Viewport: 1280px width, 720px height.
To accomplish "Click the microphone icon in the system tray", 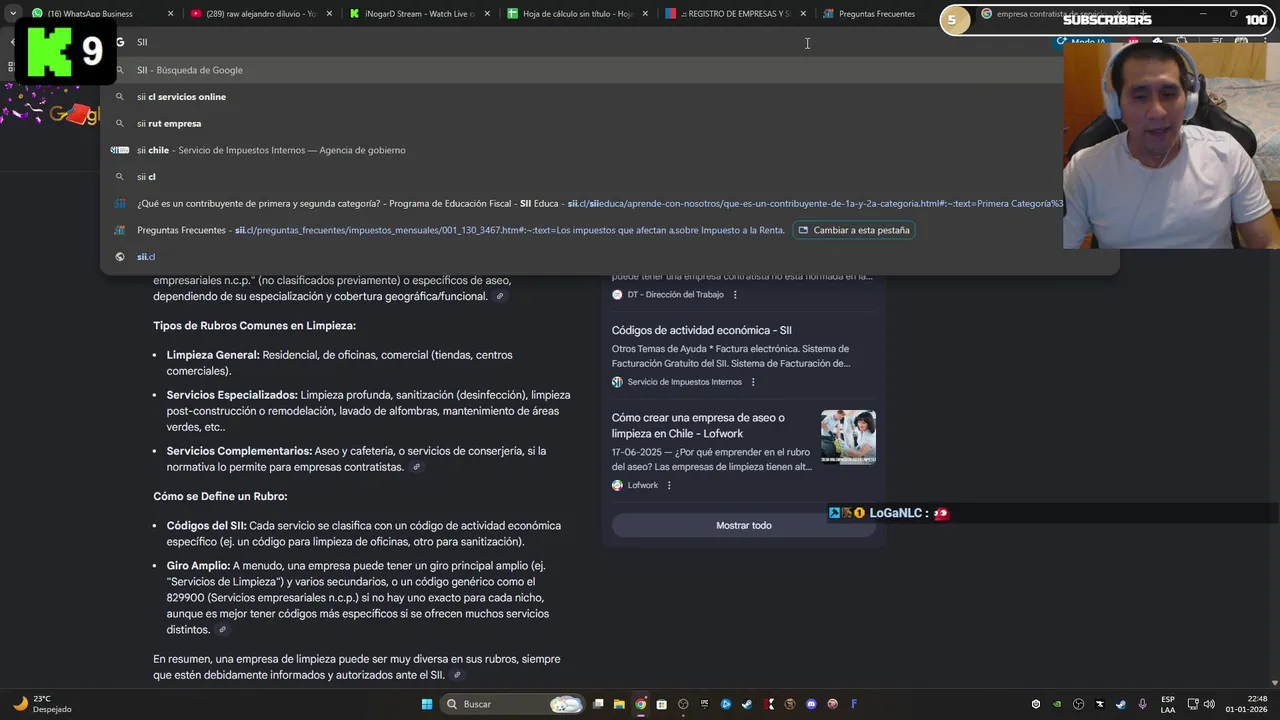I will click(1142, 704).
